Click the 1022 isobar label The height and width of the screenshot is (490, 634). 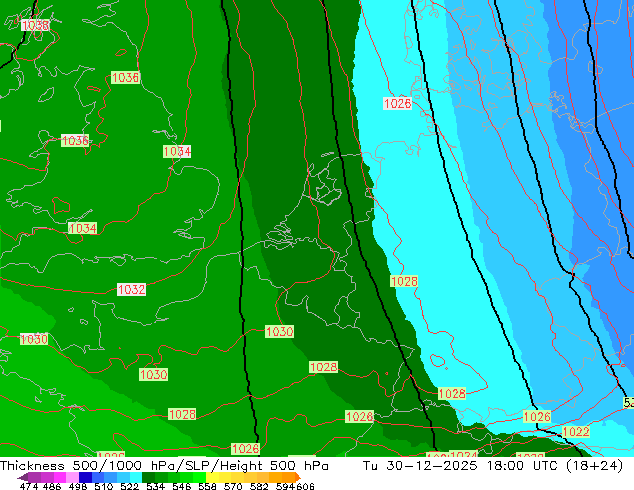coord(576,432)
